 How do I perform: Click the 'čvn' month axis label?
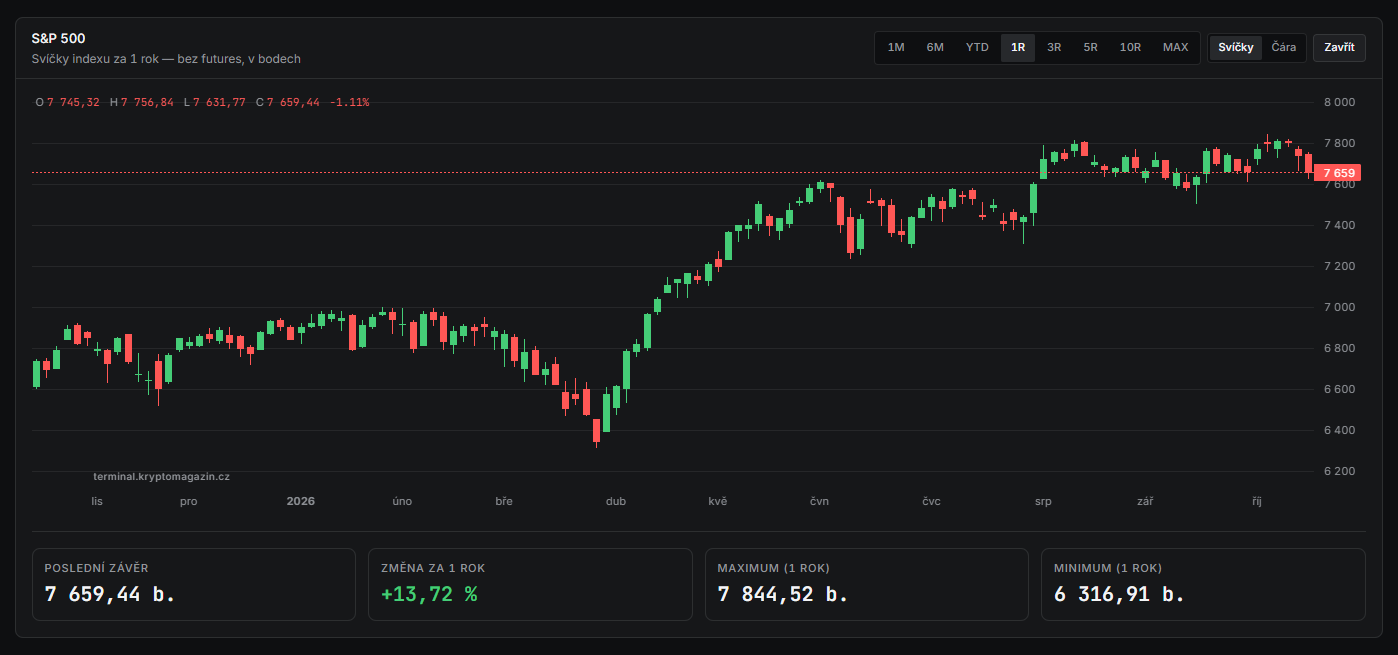[x=820, y=501]
